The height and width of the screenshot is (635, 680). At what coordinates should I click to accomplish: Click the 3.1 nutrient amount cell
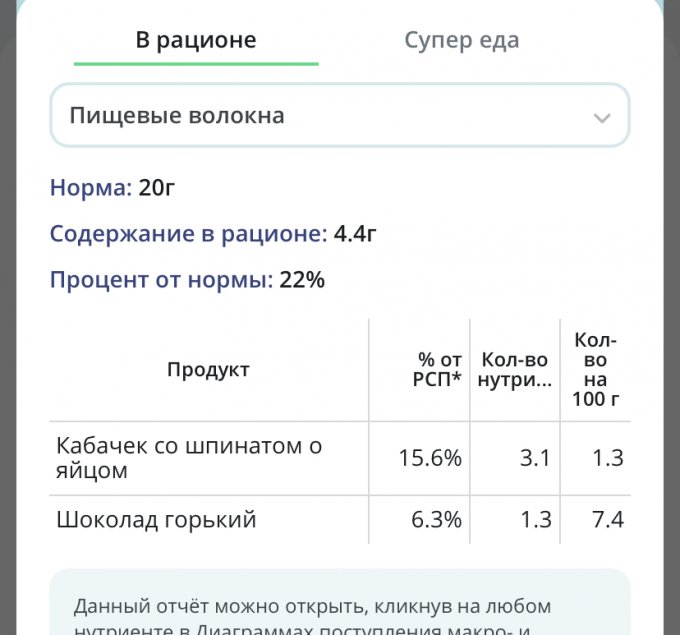(535, 458)
